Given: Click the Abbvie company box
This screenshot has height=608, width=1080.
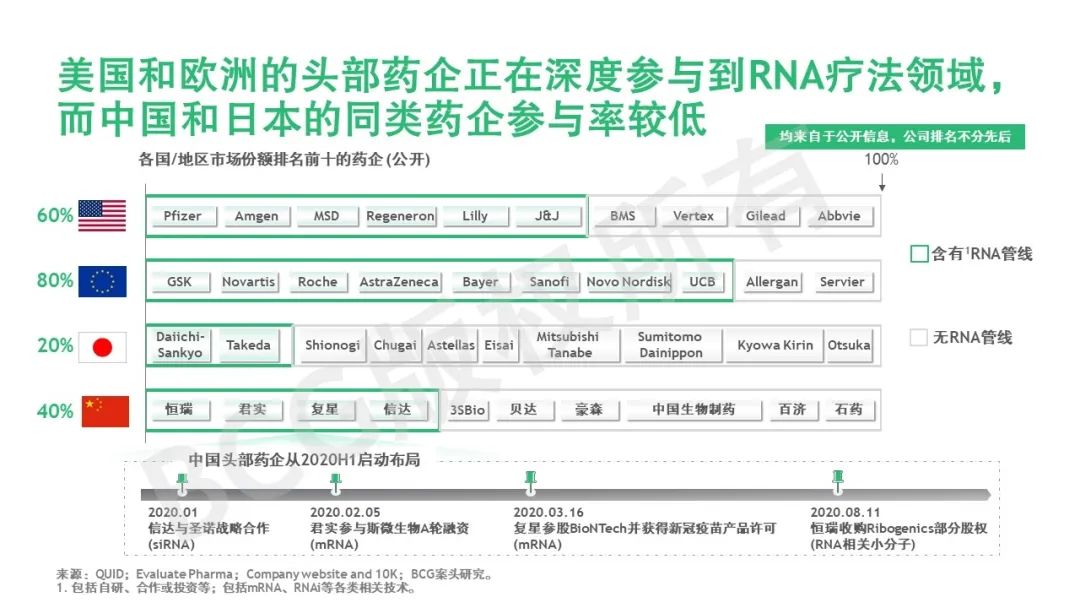Looking at the screenshot, I should (x=839, y=216).
